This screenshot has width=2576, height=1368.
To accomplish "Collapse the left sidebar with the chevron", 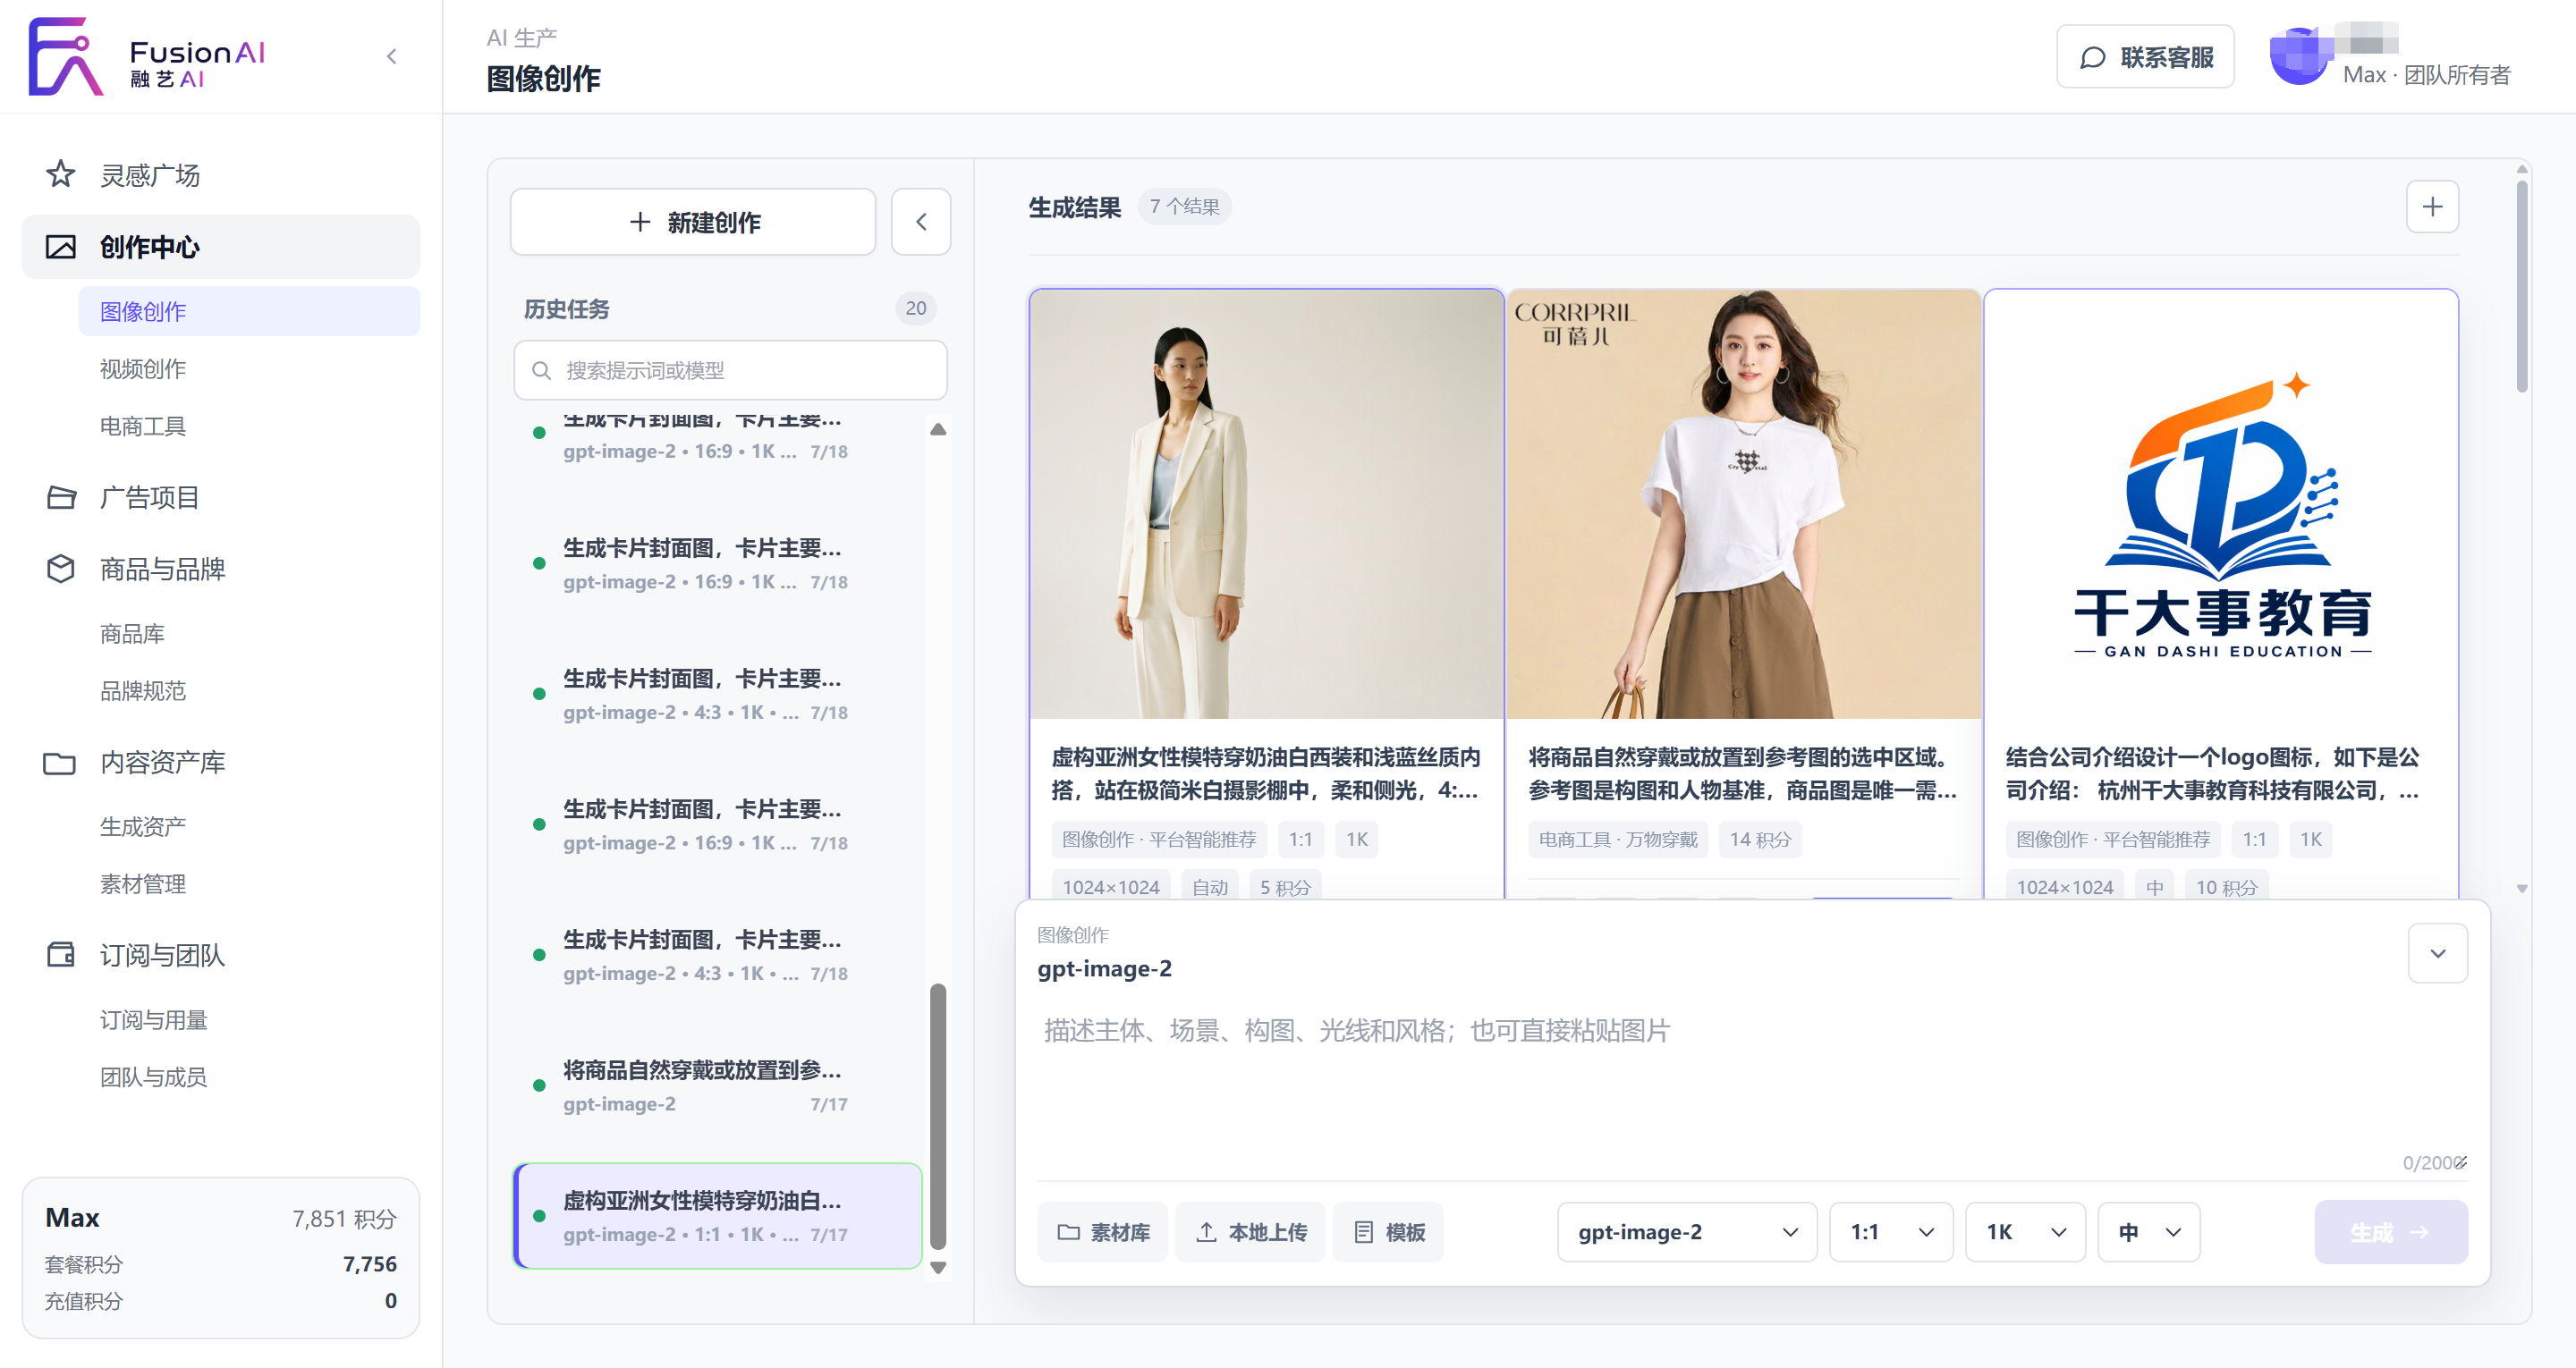I will [x=392, y=57].
